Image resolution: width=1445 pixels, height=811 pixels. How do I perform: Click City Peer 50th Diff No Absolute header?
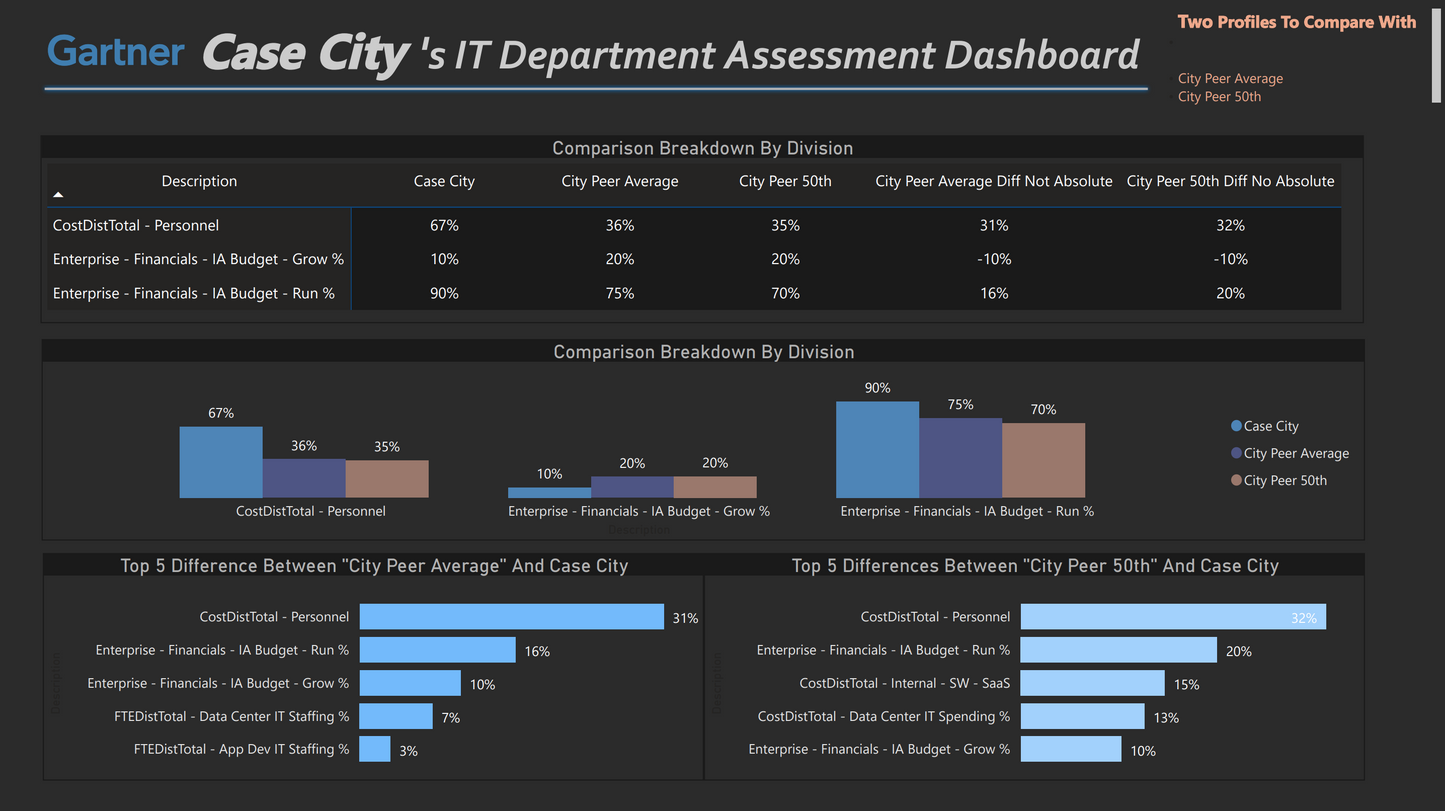[x=1230, y=181]
